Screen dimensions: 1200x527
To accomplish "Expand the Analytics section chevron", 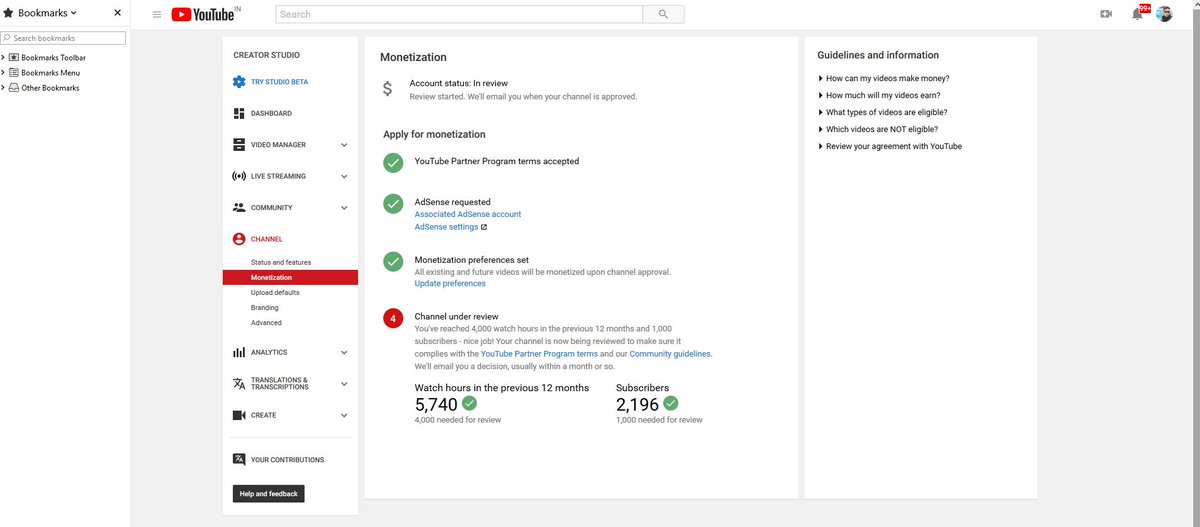I will [x=344, y=352].
